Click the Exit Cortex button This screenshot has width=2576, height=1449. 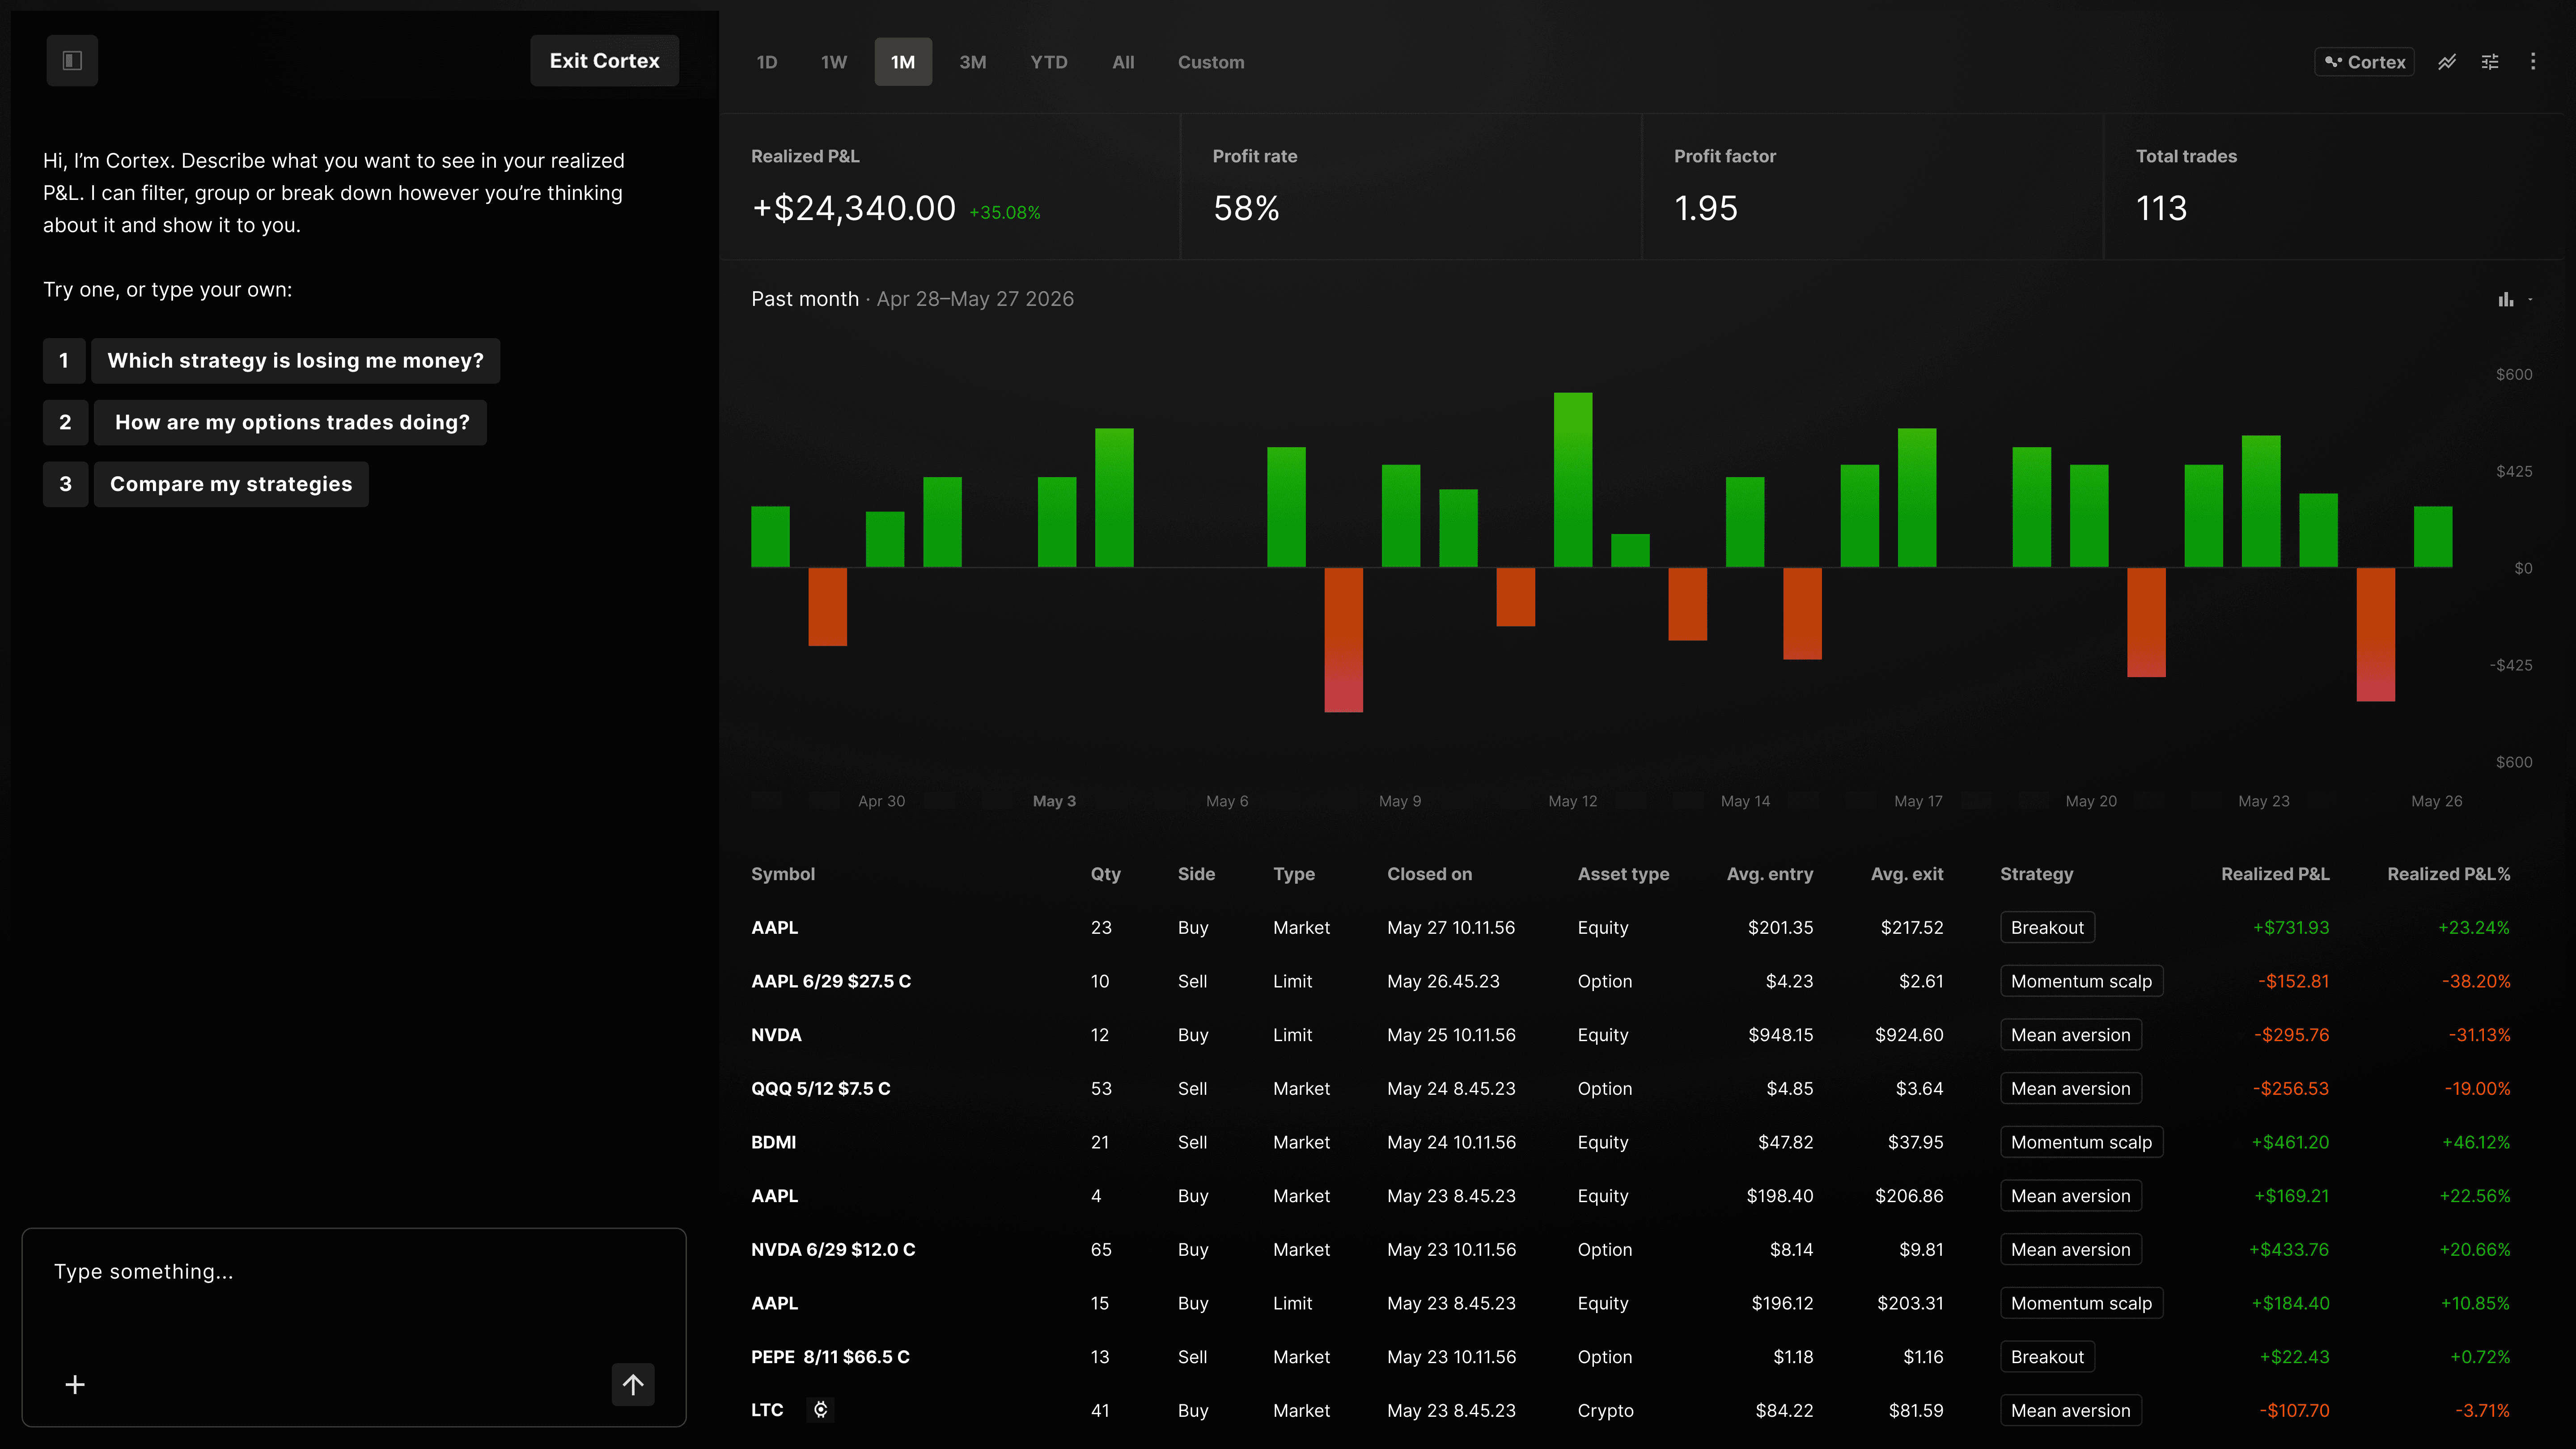[x=604, y=61]
